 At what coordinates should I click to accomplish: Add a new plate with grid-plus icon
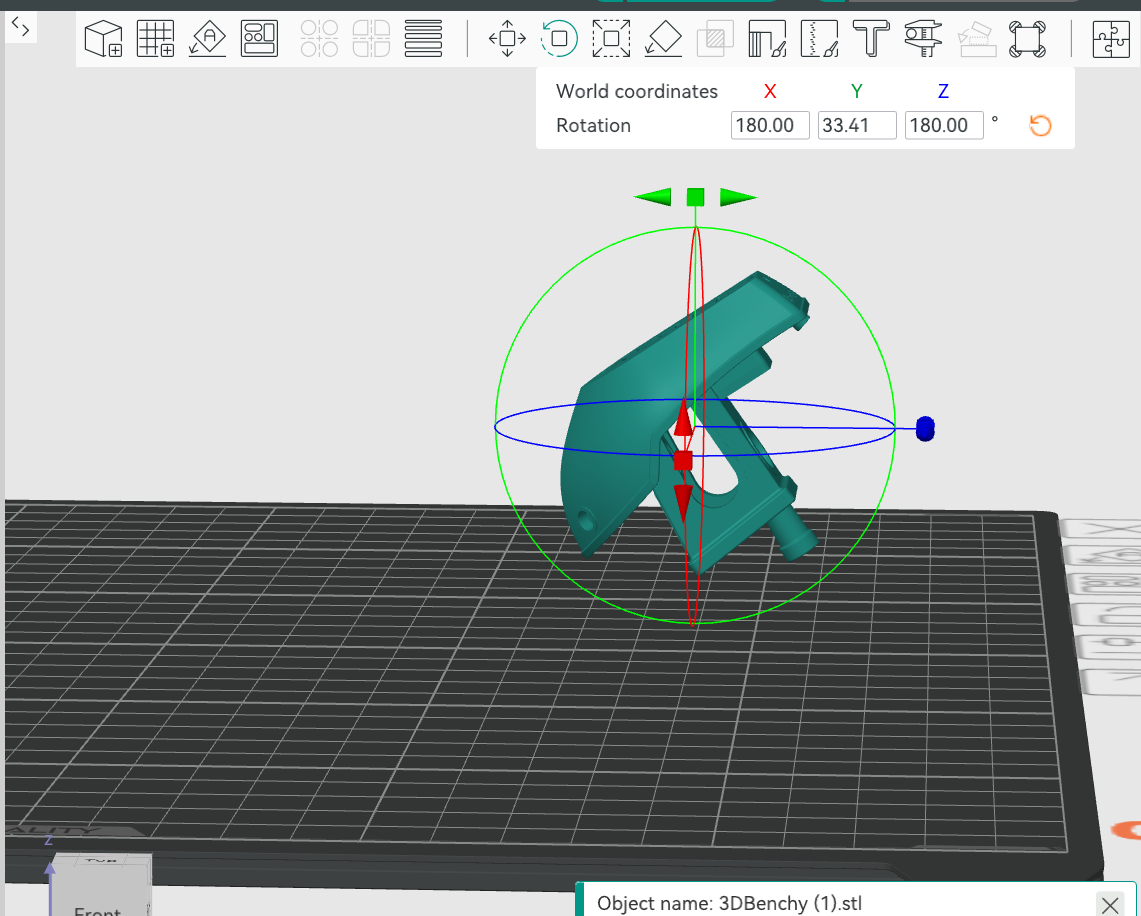(x=155, y=39)
